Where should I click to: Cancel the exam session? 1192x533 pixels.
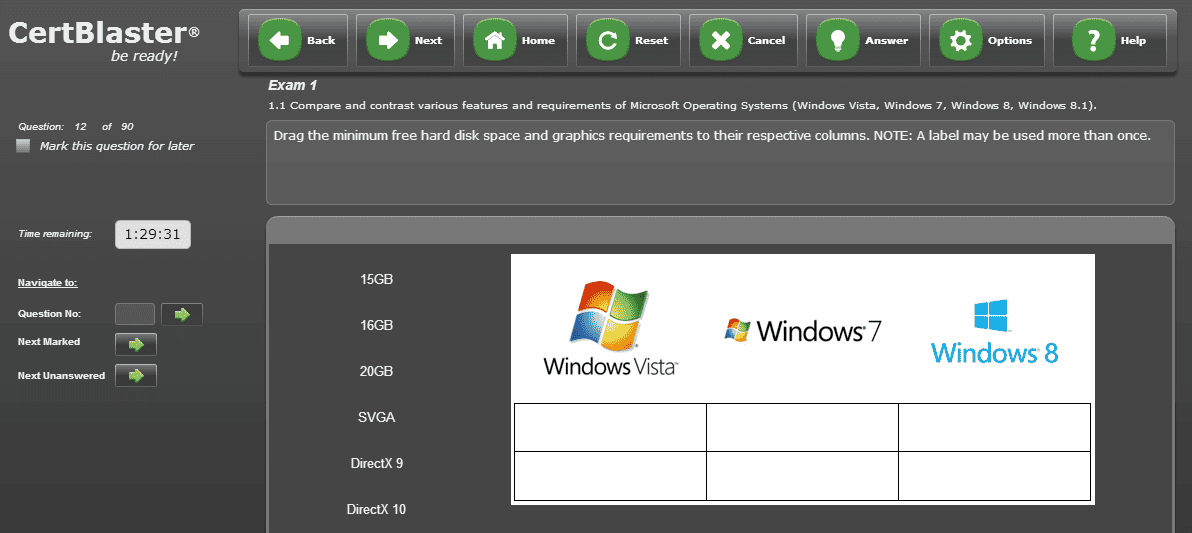[x=743, y=40]
